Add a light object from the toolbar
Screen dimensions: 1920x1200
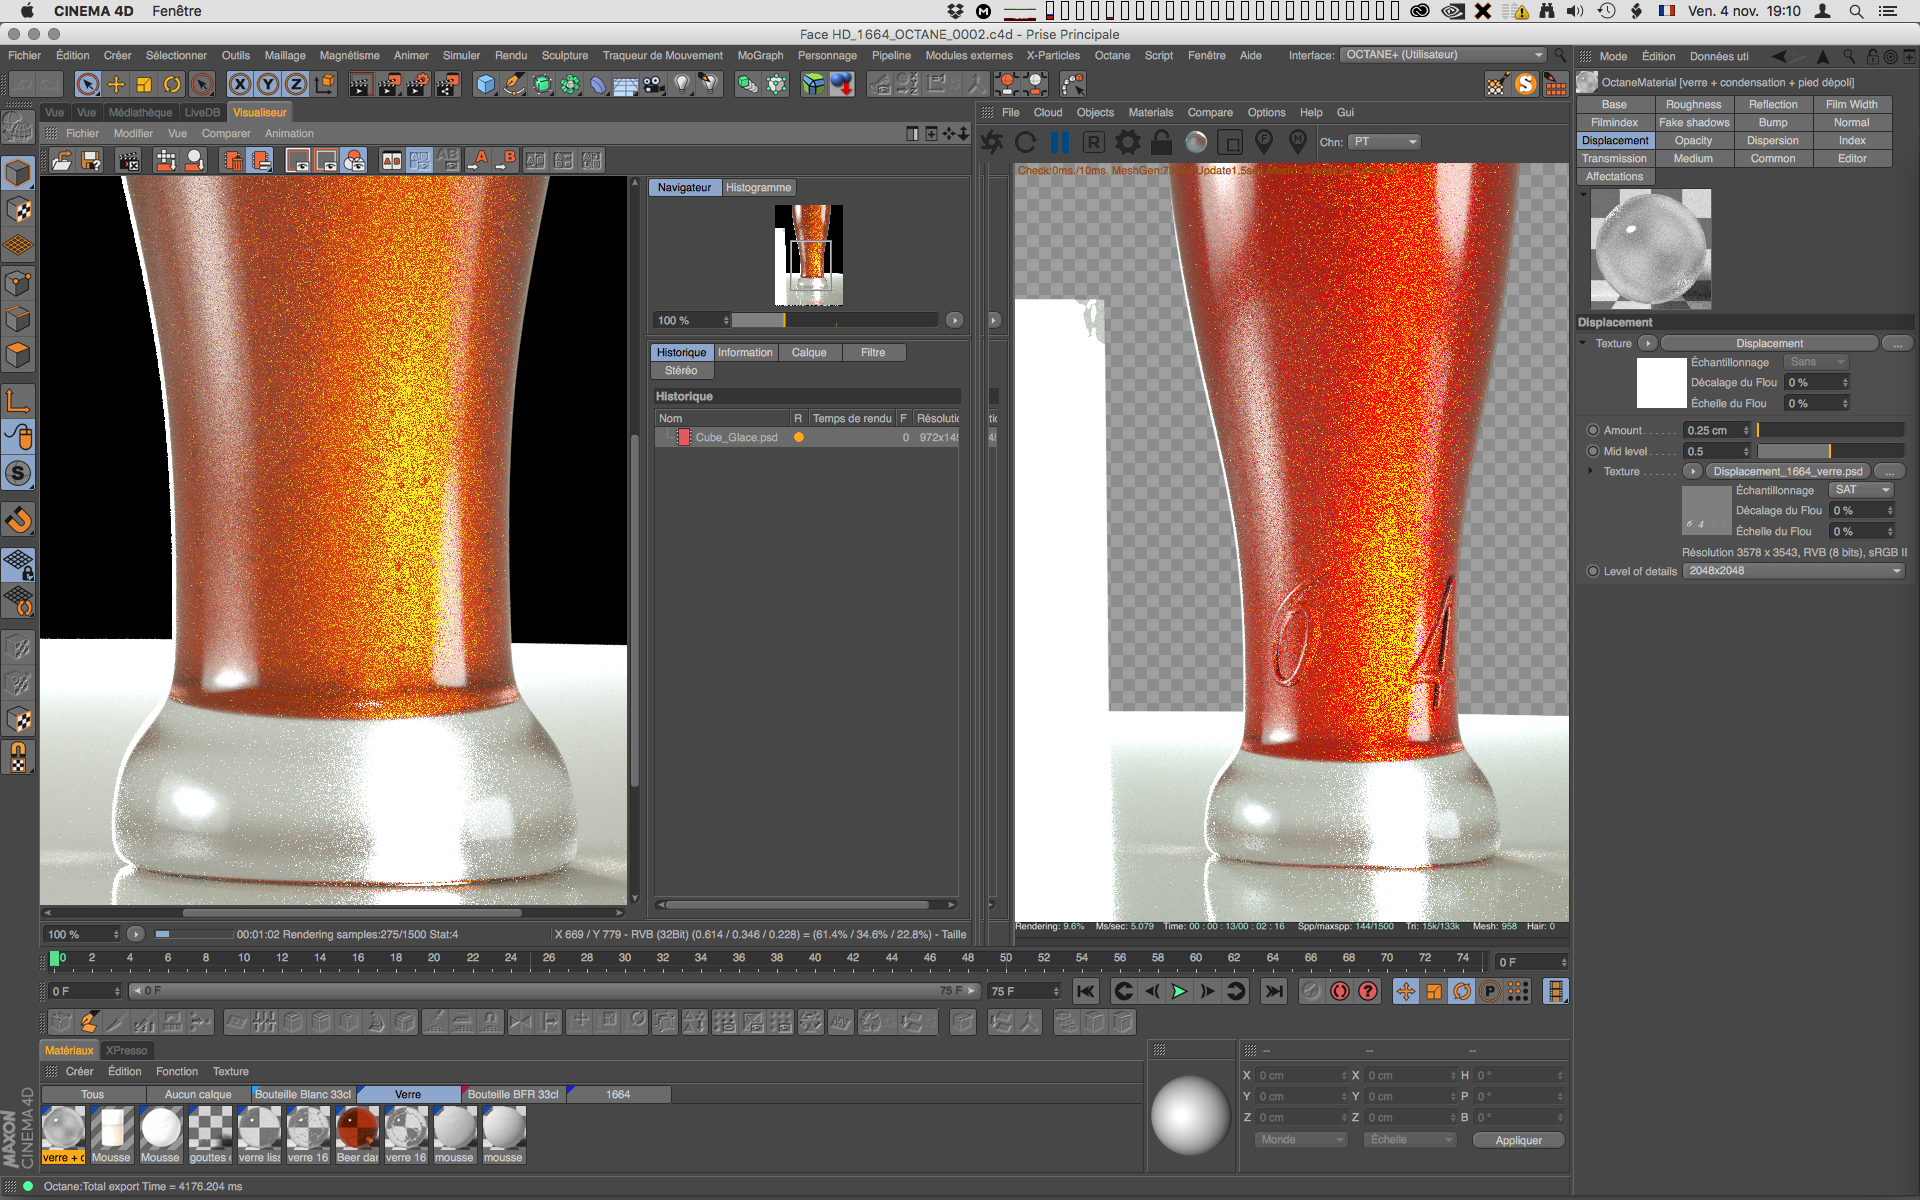point(682,85)
